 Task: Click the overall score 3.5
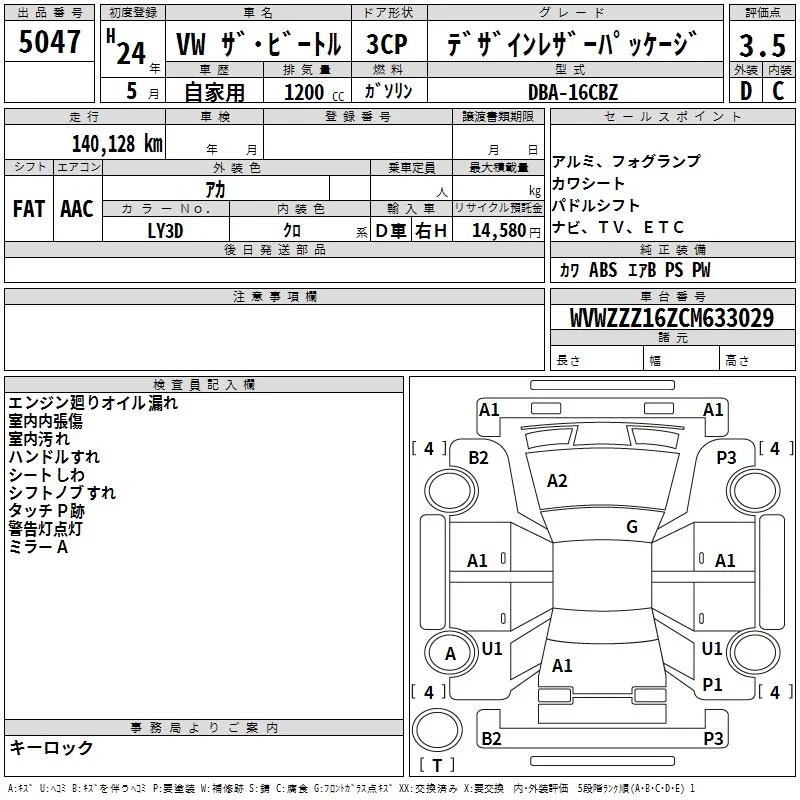tap(762, 45)
